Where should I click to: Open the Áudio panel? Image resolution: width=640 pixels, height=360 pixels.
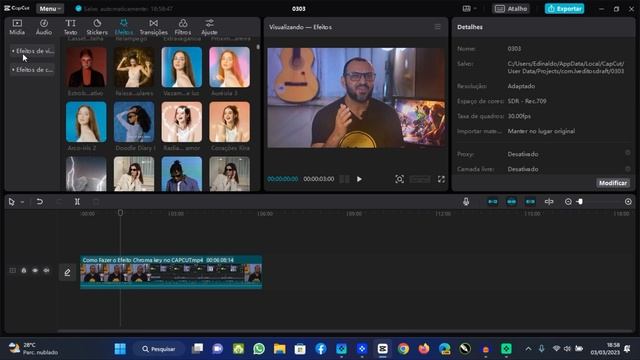44,27
